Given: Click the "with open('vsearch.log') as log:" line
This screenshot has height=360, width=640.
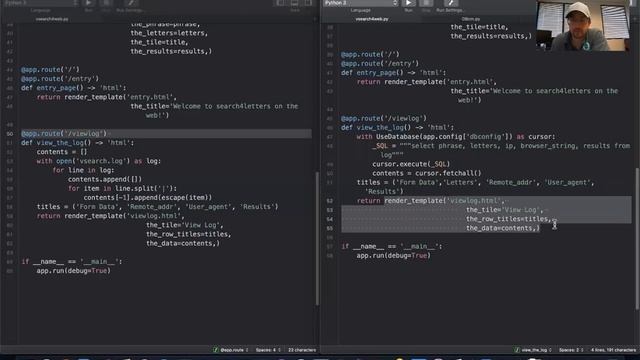Looking at the screenshot, I should 98,161.
